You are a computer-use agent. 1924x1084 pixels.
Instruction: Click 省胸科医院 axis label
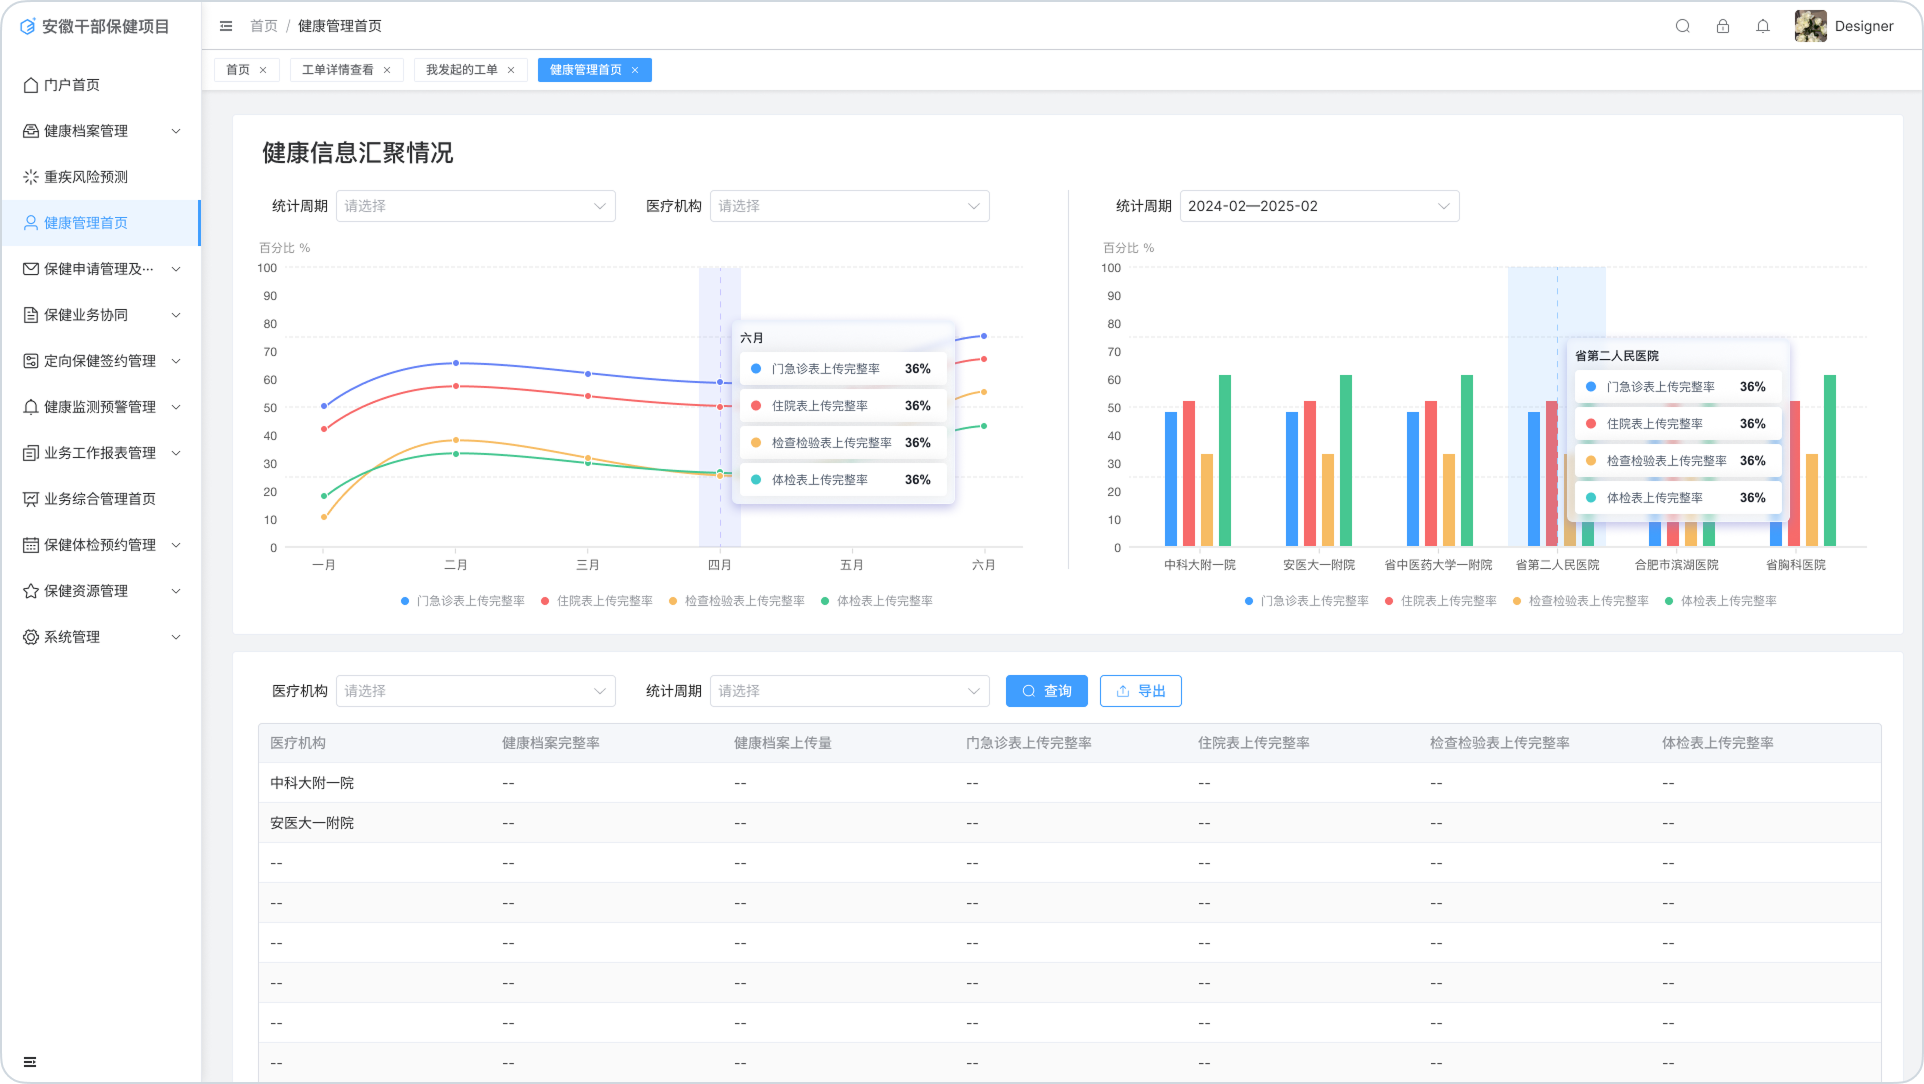[x=1796, y=565]
